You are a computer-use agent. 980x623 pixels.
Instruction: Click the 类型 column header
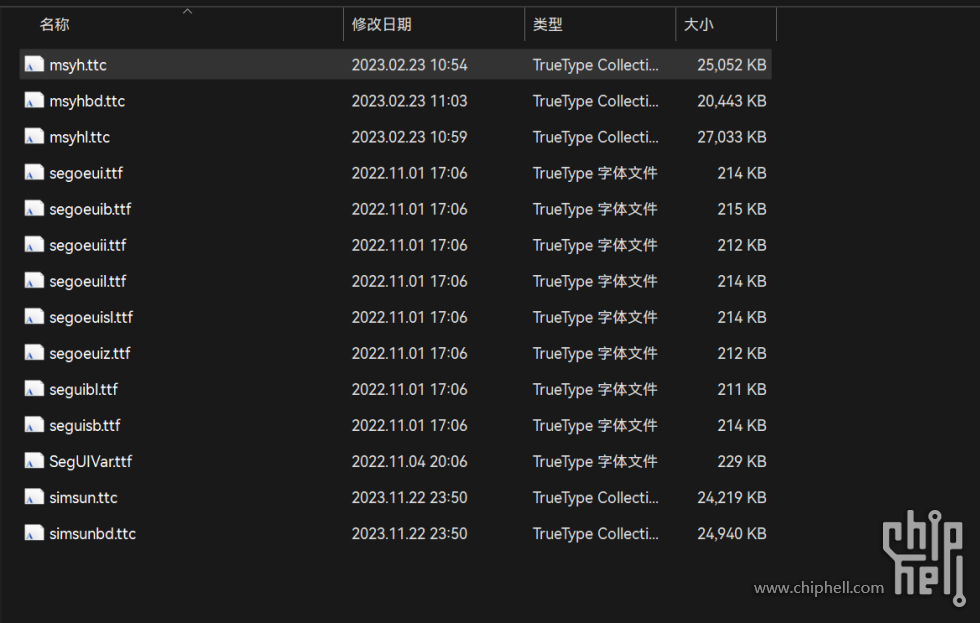548,25
